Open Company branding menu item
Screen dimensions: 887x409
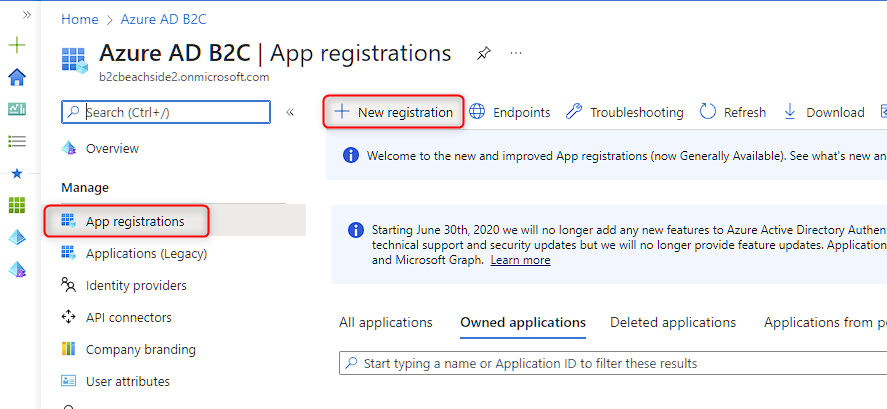click(128, 350)
